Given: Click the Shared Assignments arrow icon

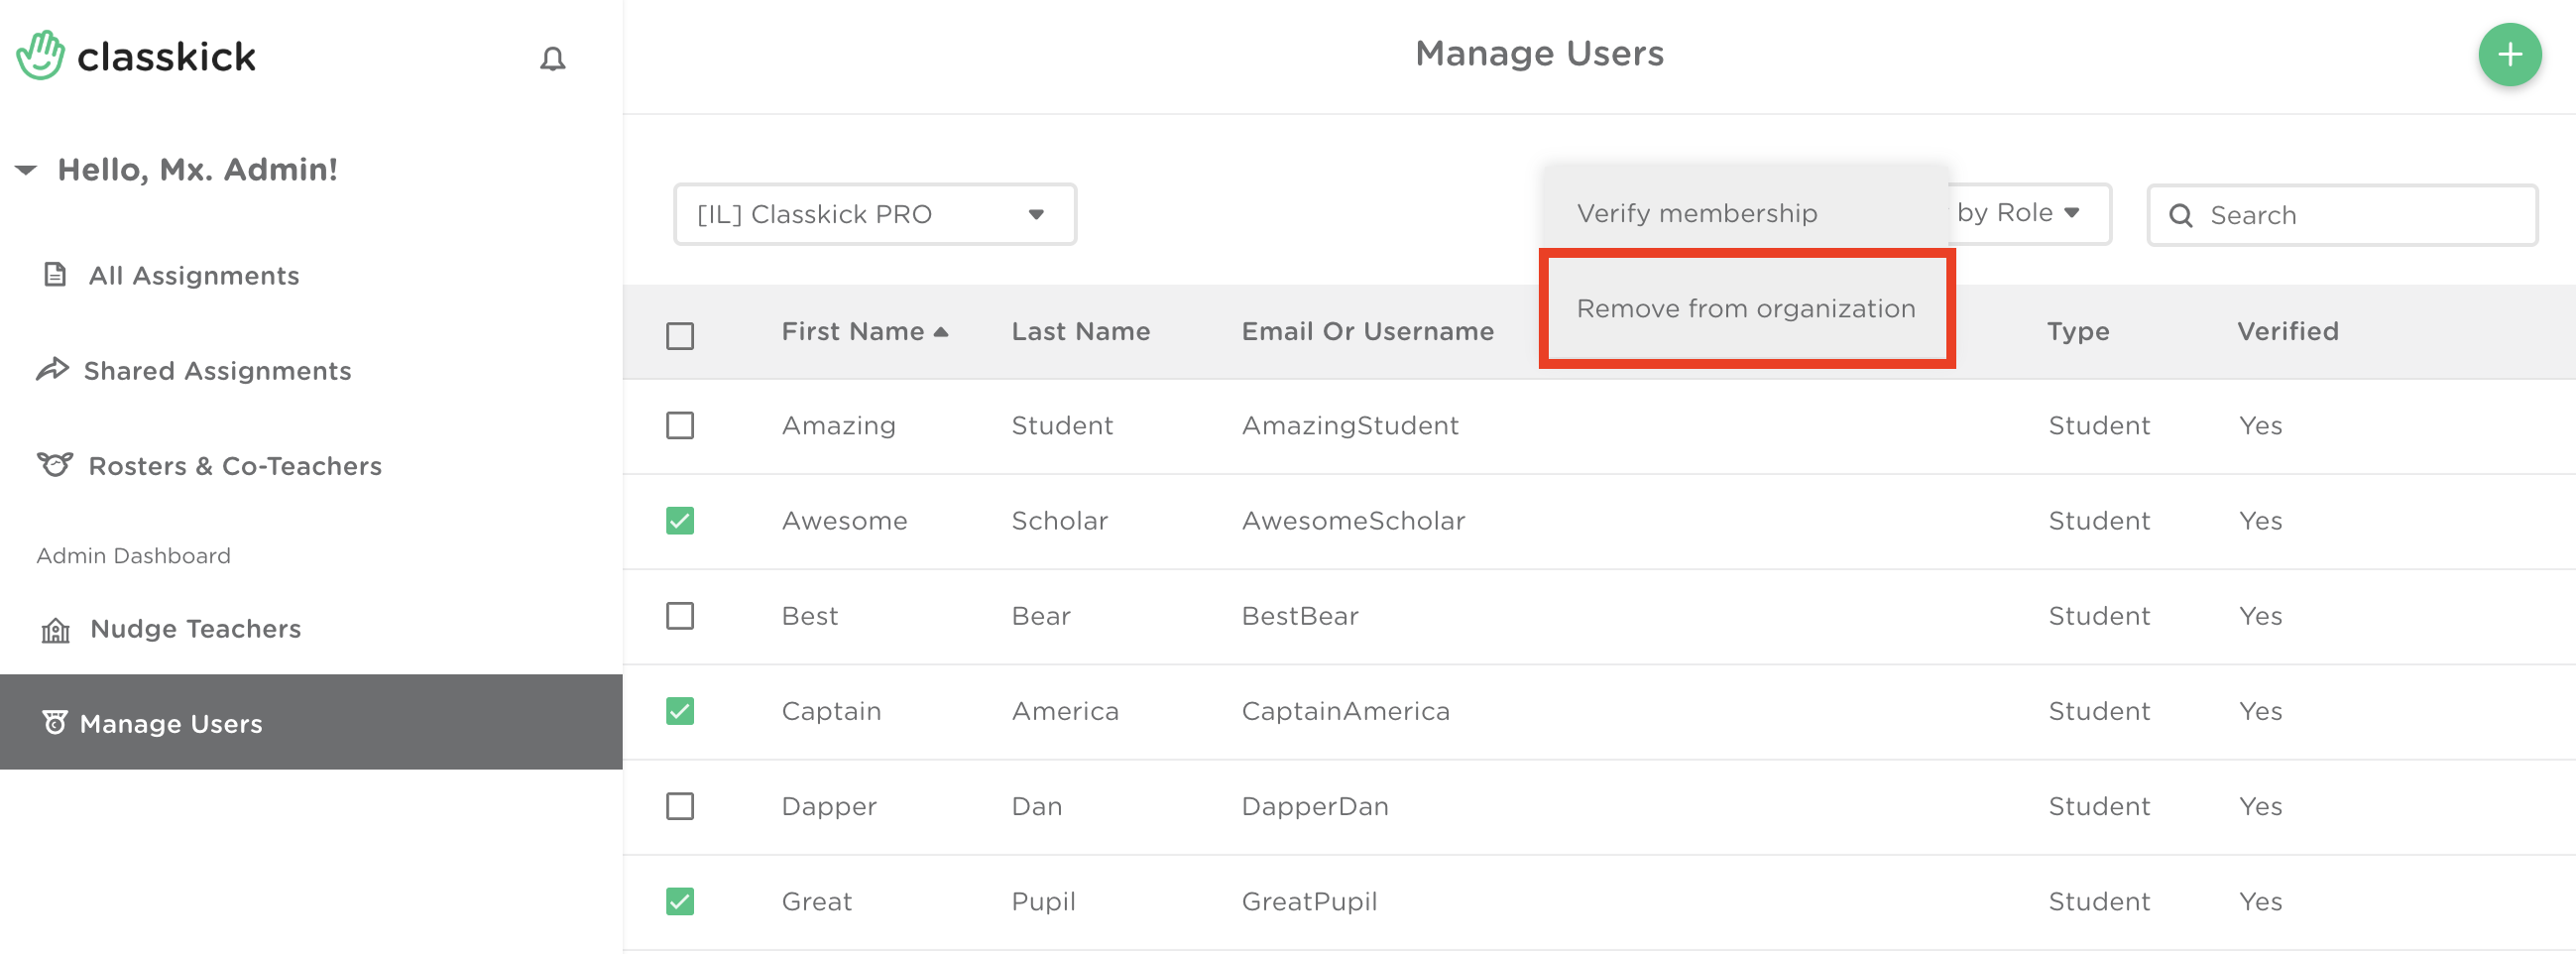Looking at the screenshot, I should [53, 370].
